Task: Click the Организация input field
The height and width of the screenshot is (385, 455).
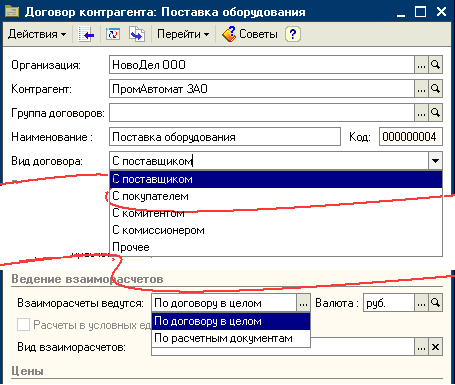Action: tap(262, 65)
